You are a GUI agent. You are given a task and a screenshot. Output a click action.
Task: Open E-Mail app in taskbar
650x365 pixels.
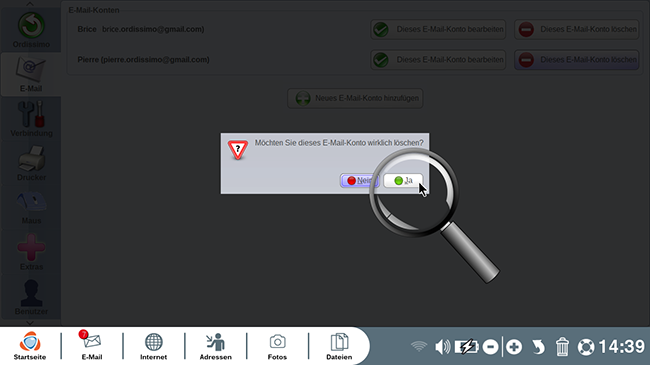[92, 346]
